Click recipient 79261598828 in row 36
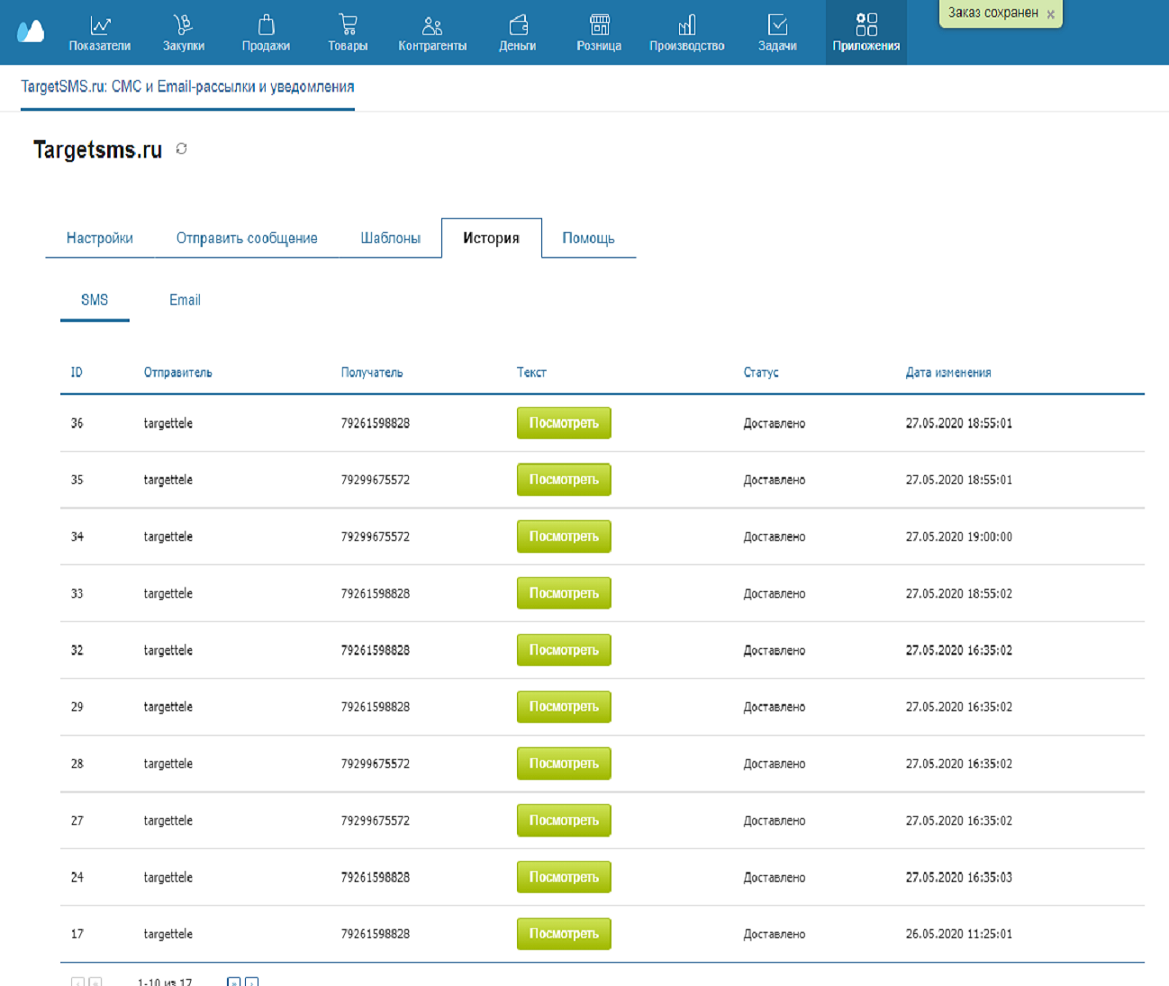Viewport: 1169px width, 986px height. [x=375, y=423]
